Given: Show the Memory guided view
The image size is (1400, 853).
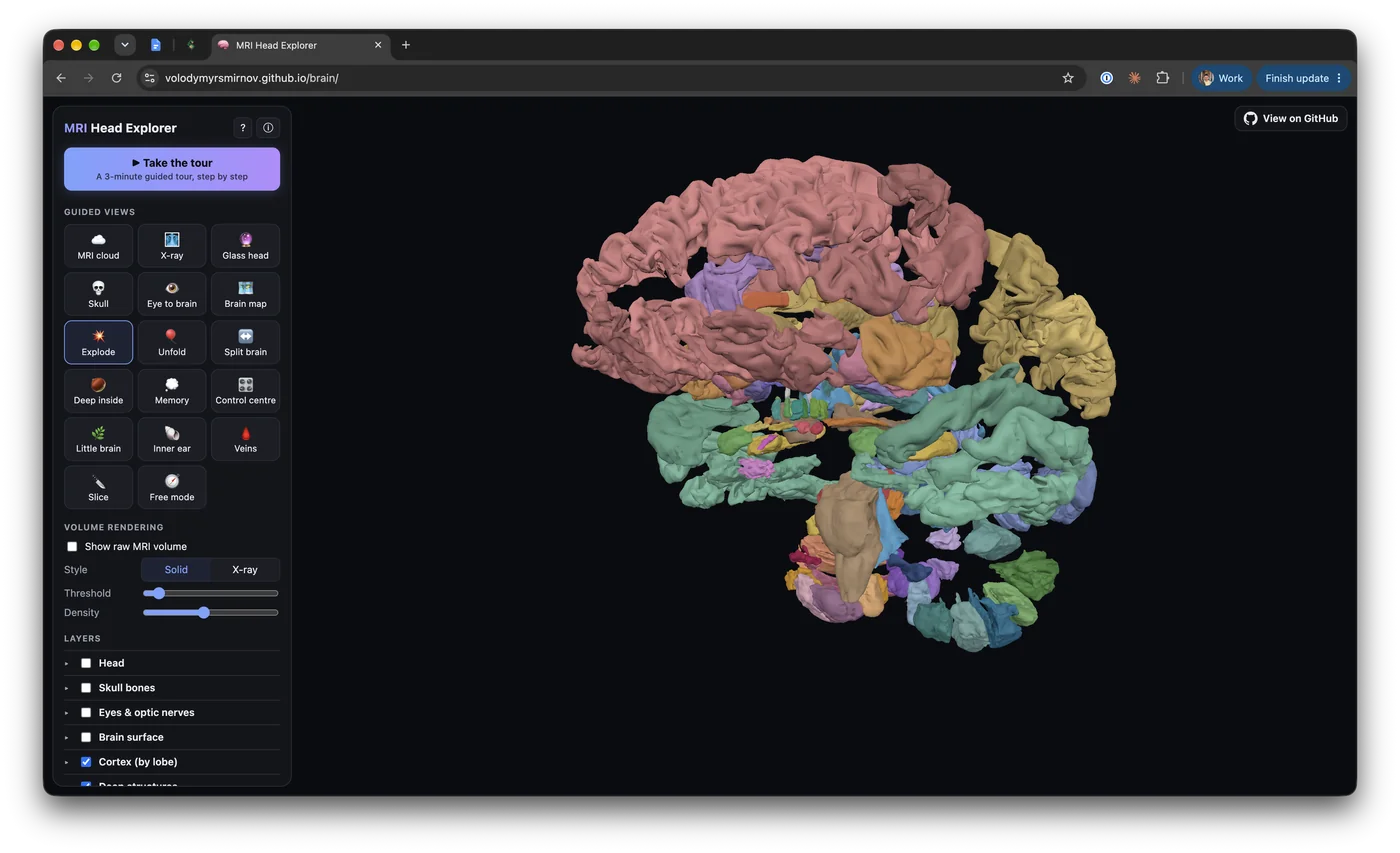Looking at the screenshot, I should tap(172, 390).
